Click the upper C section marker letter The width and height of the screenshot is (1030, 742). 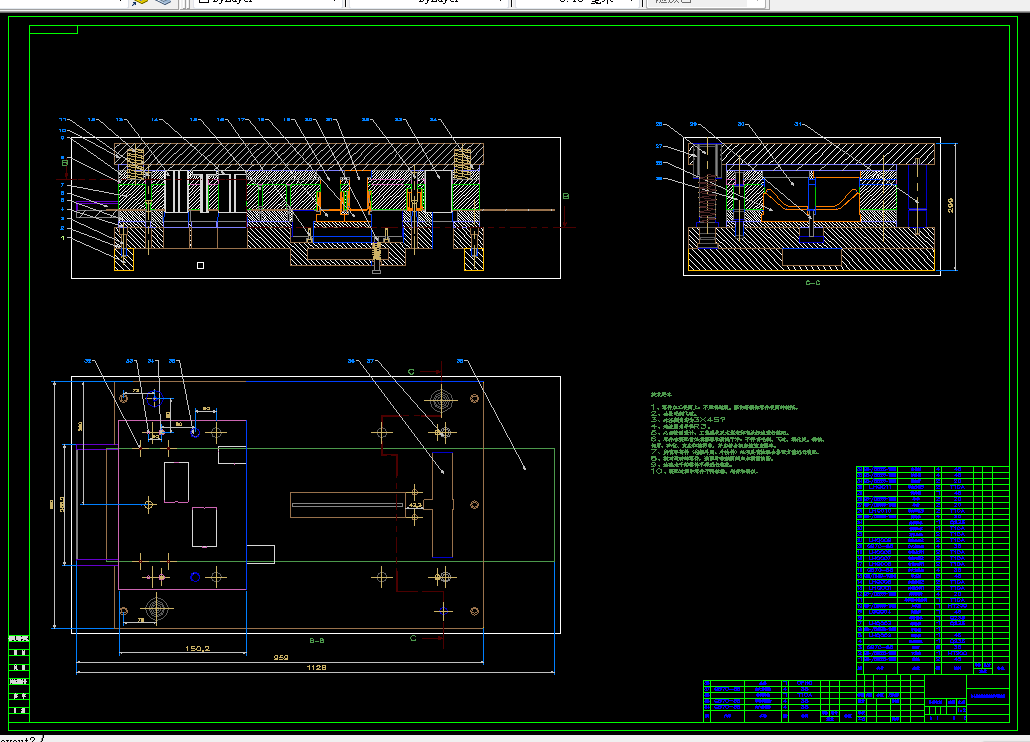pos(411,372)
